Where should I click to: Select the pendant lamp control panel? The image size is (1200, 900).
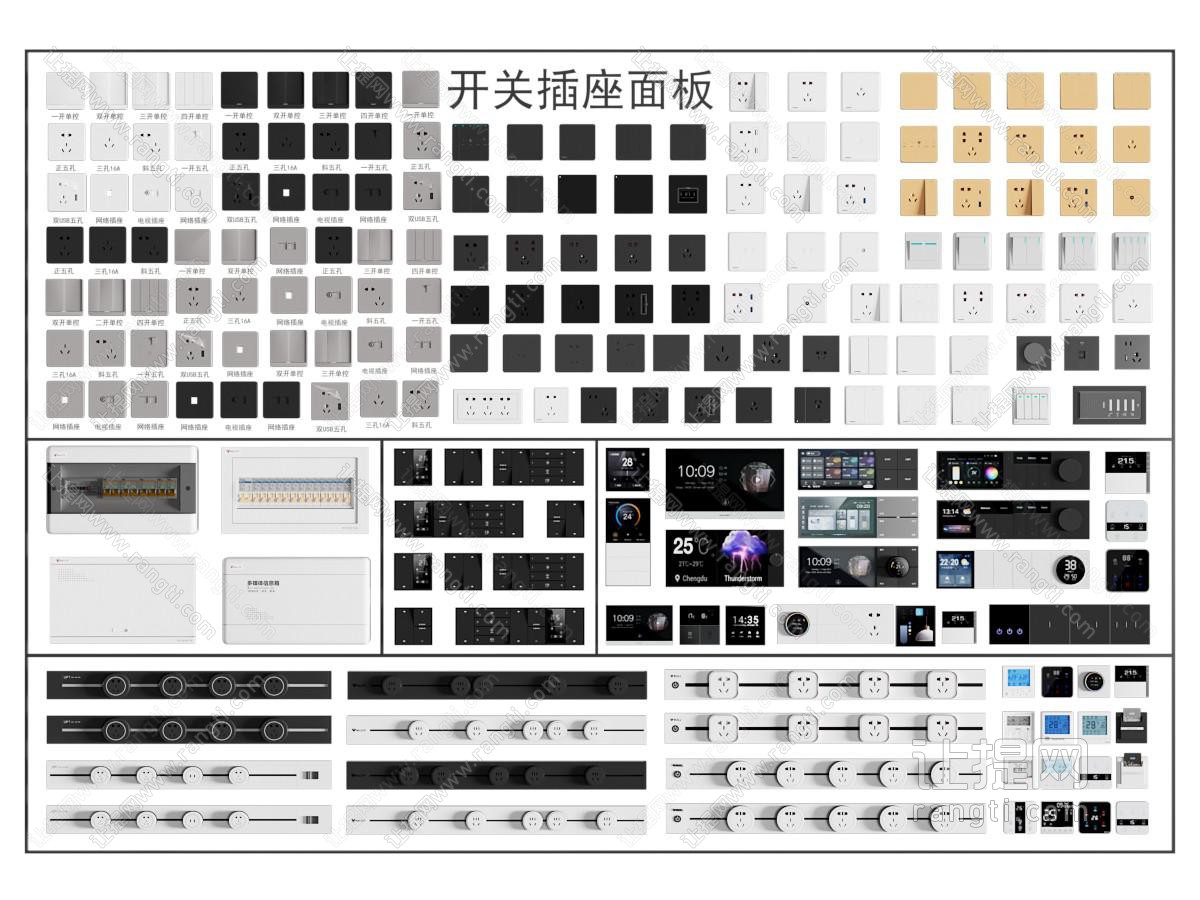(915, 625)
